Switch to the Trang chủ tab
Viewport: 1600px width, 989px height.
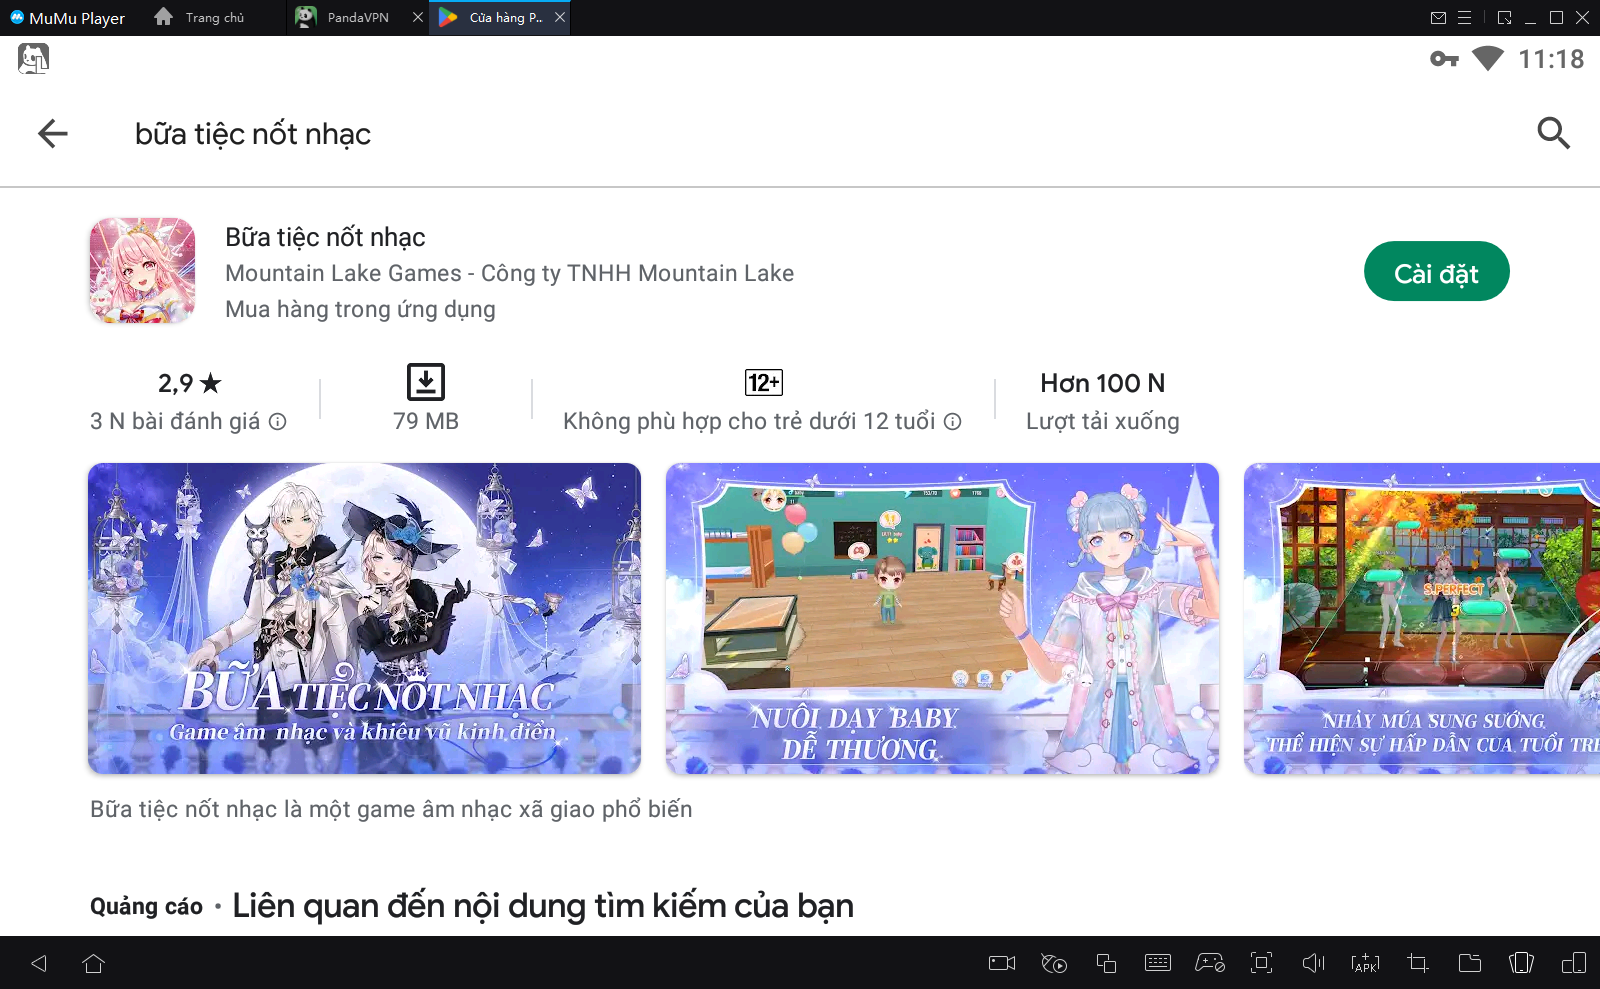[x=214, y=17]
